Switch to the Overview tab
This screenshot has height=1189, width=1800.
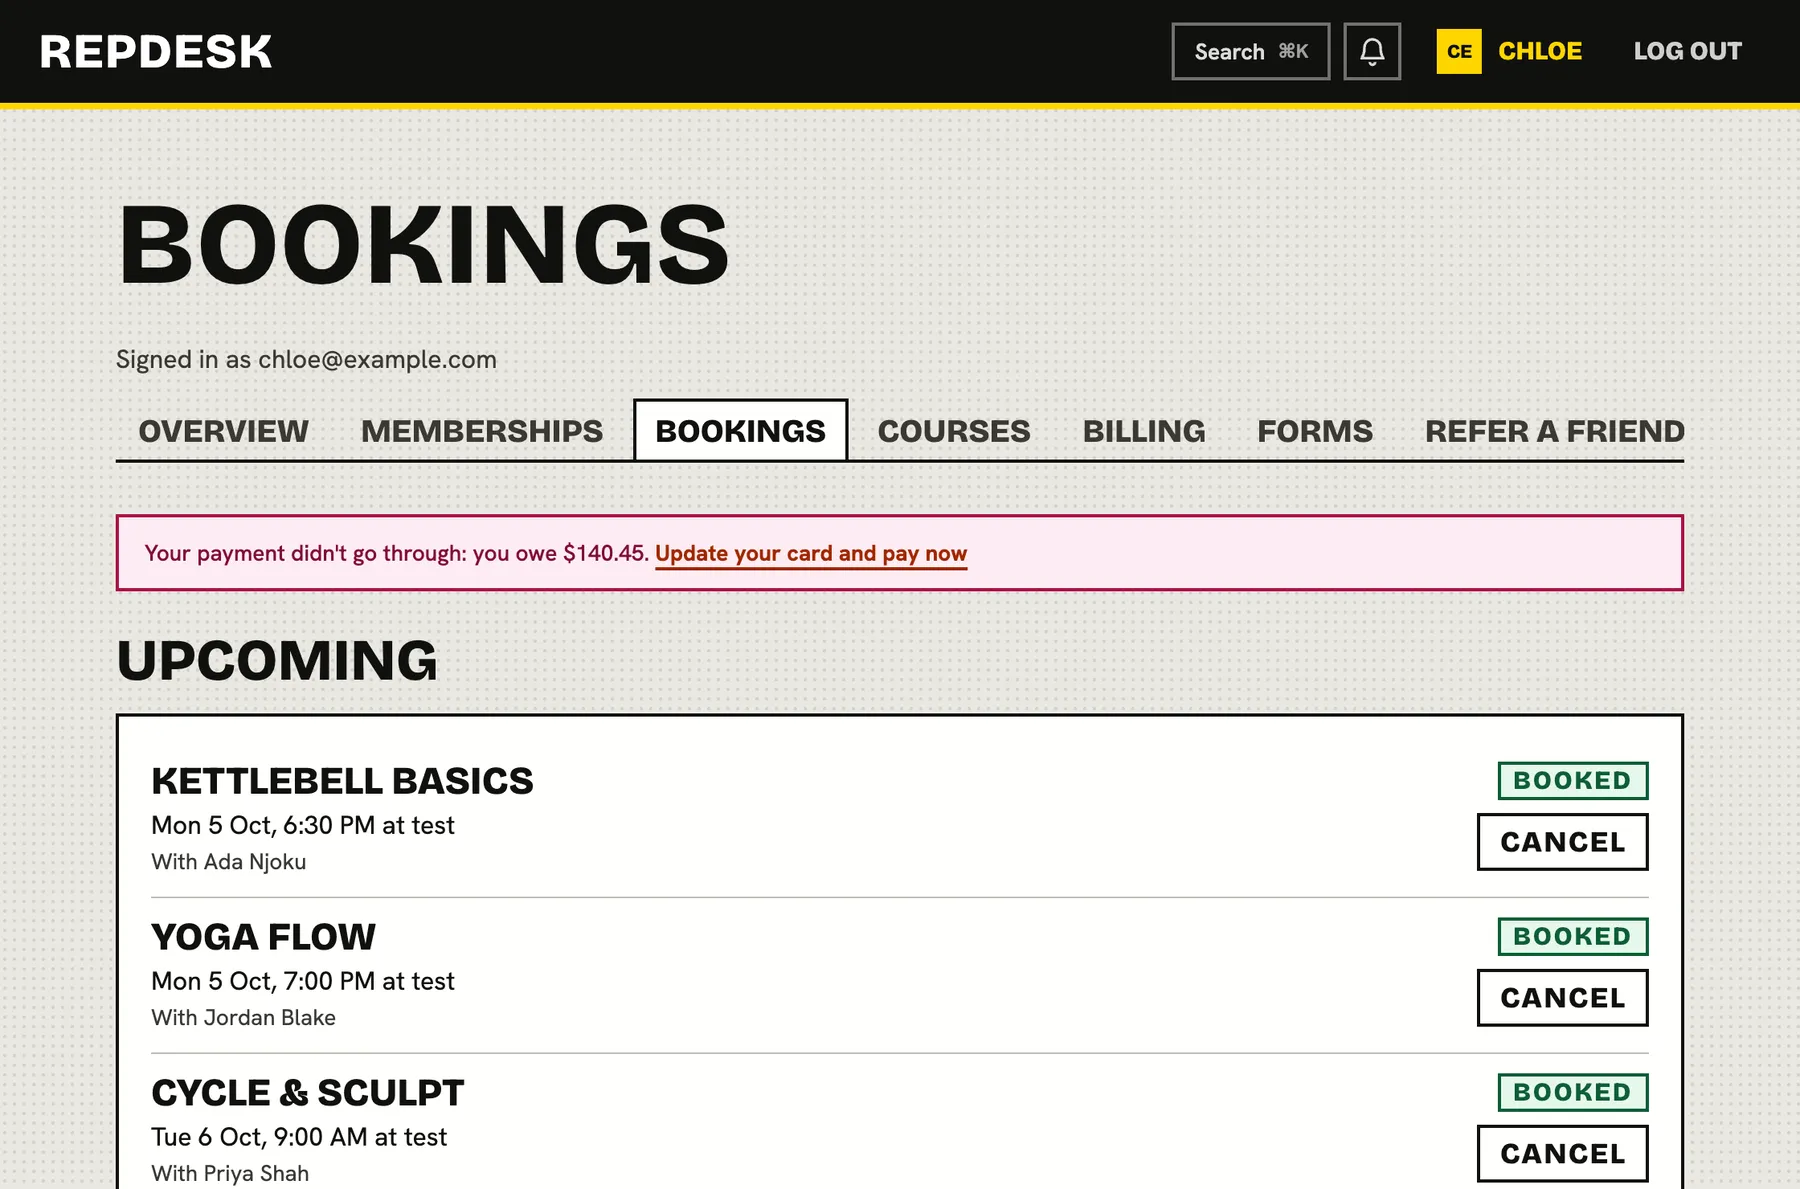point(223,431)
